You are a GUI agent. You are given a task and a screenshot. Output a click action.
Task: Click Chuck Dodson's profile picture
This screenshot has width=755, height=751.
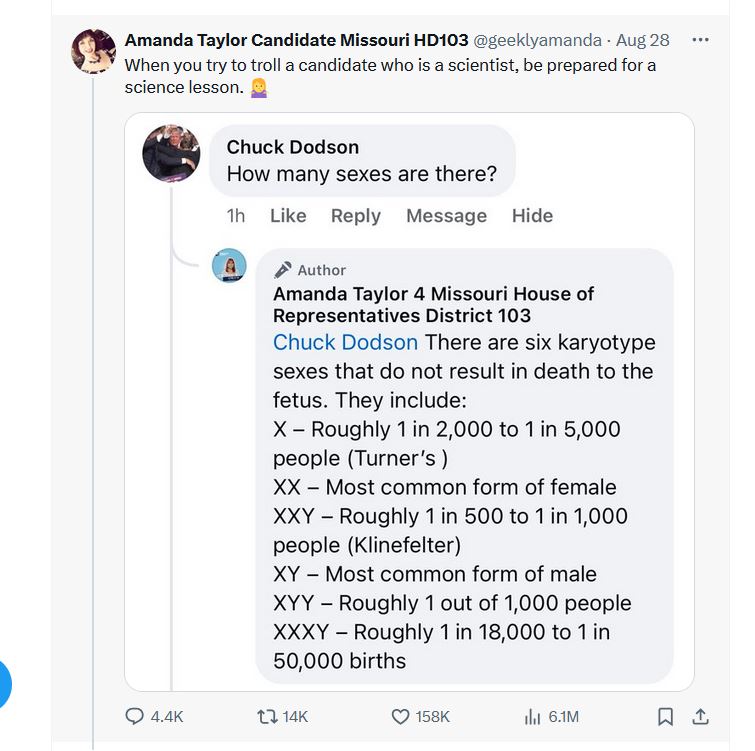point(171,154)
